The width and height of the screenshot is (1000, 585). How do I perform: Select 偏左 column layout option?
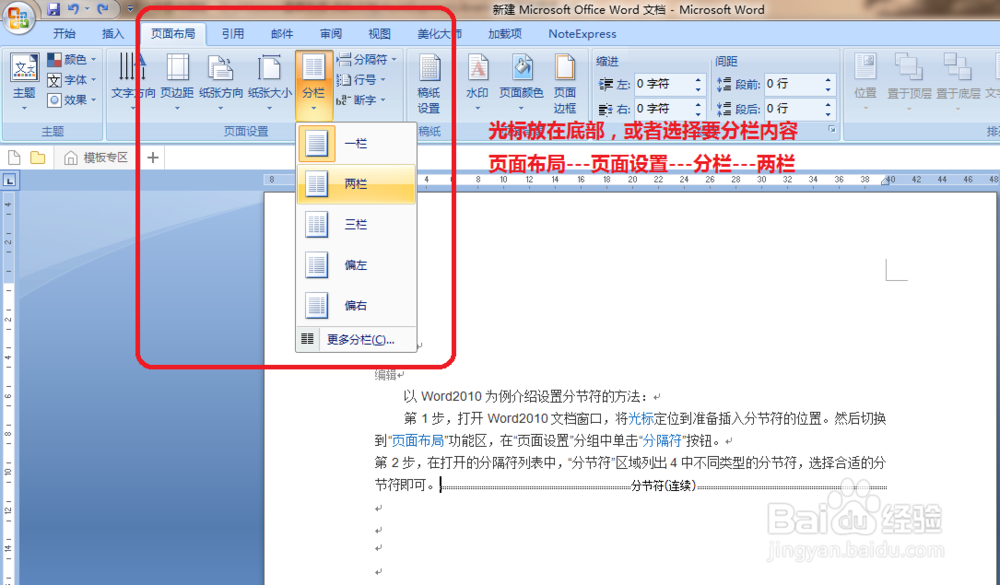point(356,265)
